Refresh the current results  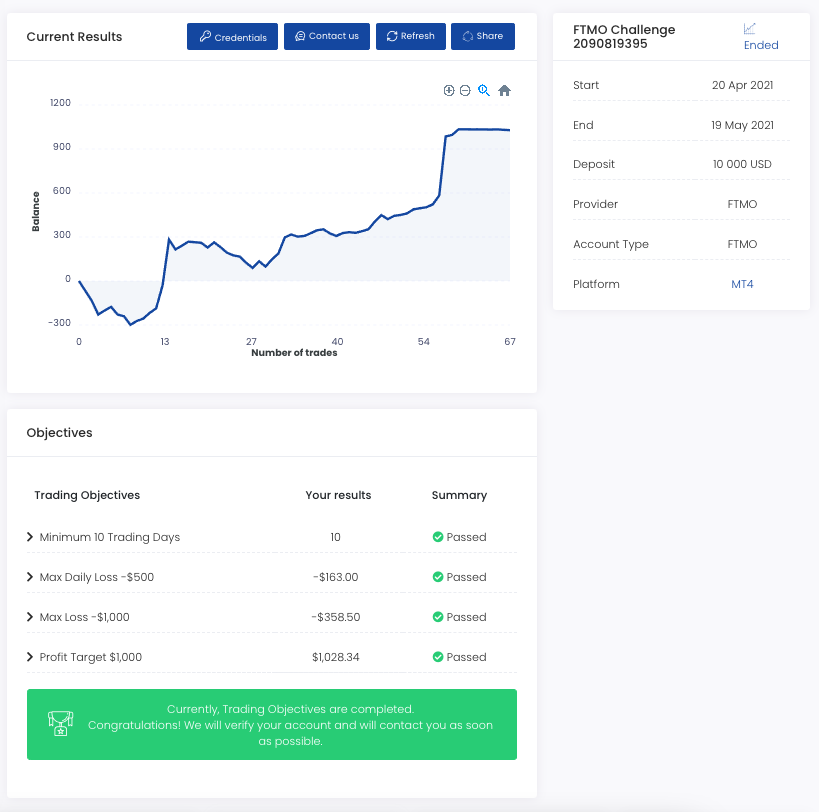click(x=411, y=37)
